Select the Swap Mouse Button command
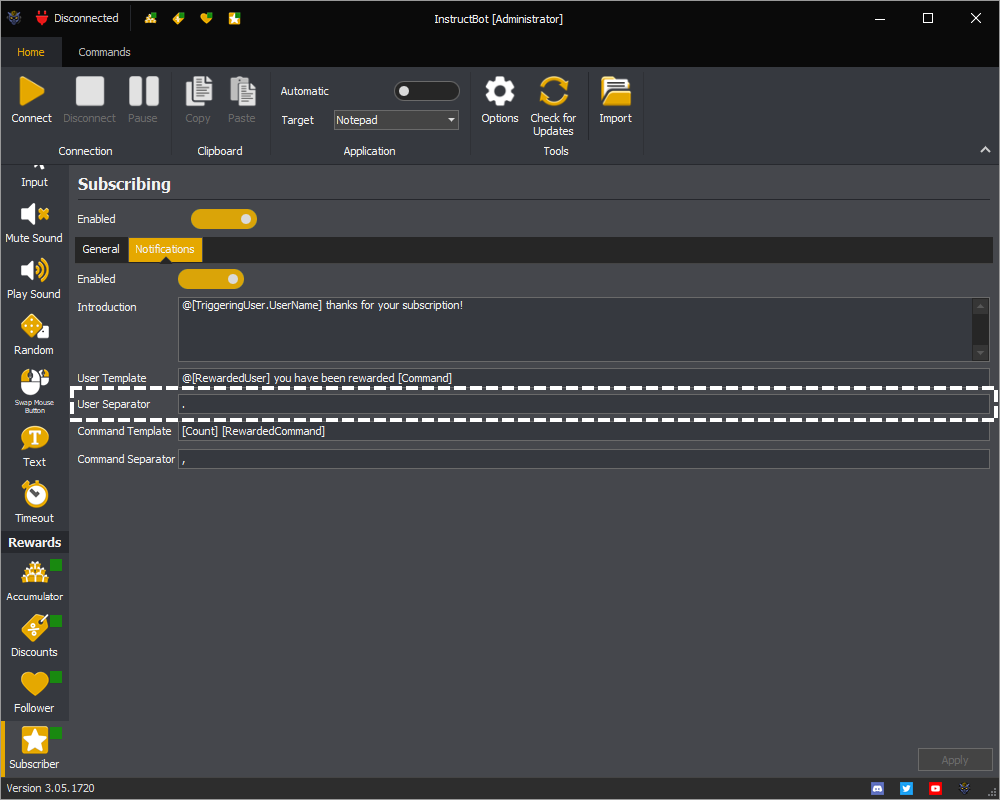 (x=34, y=390)
